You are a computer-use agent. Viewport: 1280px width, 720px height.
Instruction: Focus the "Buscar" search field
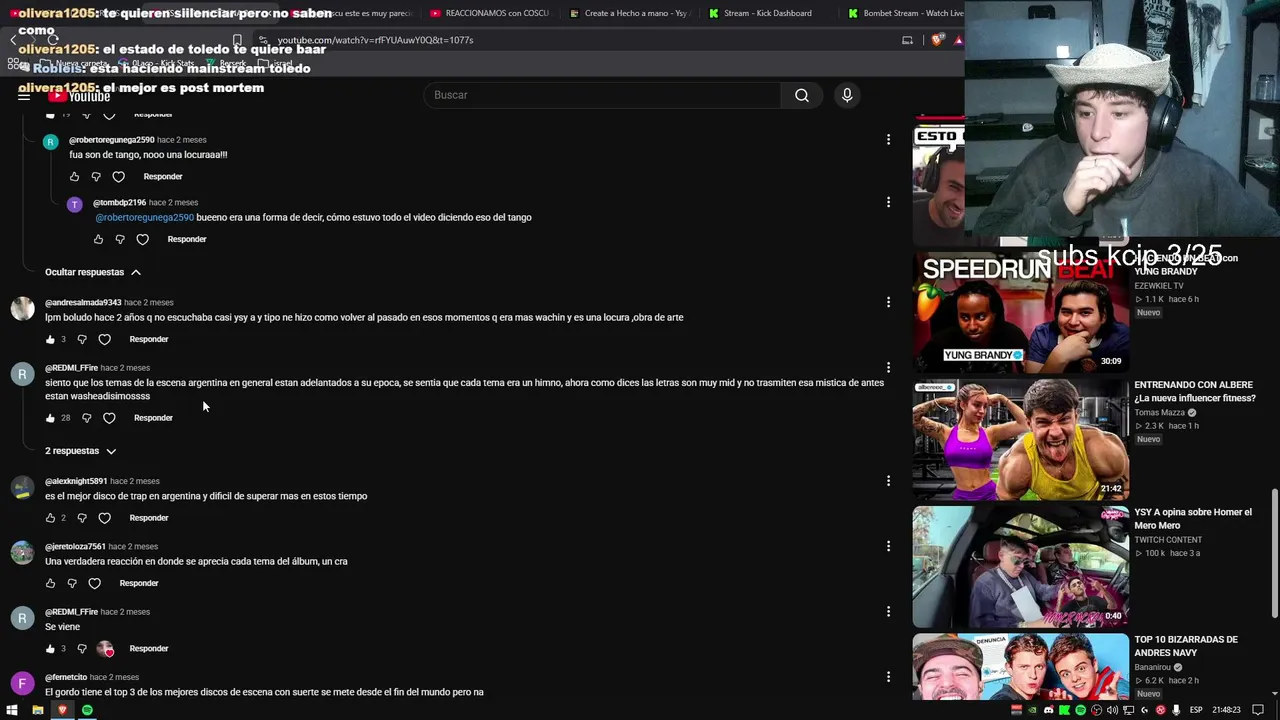(603, 95)
